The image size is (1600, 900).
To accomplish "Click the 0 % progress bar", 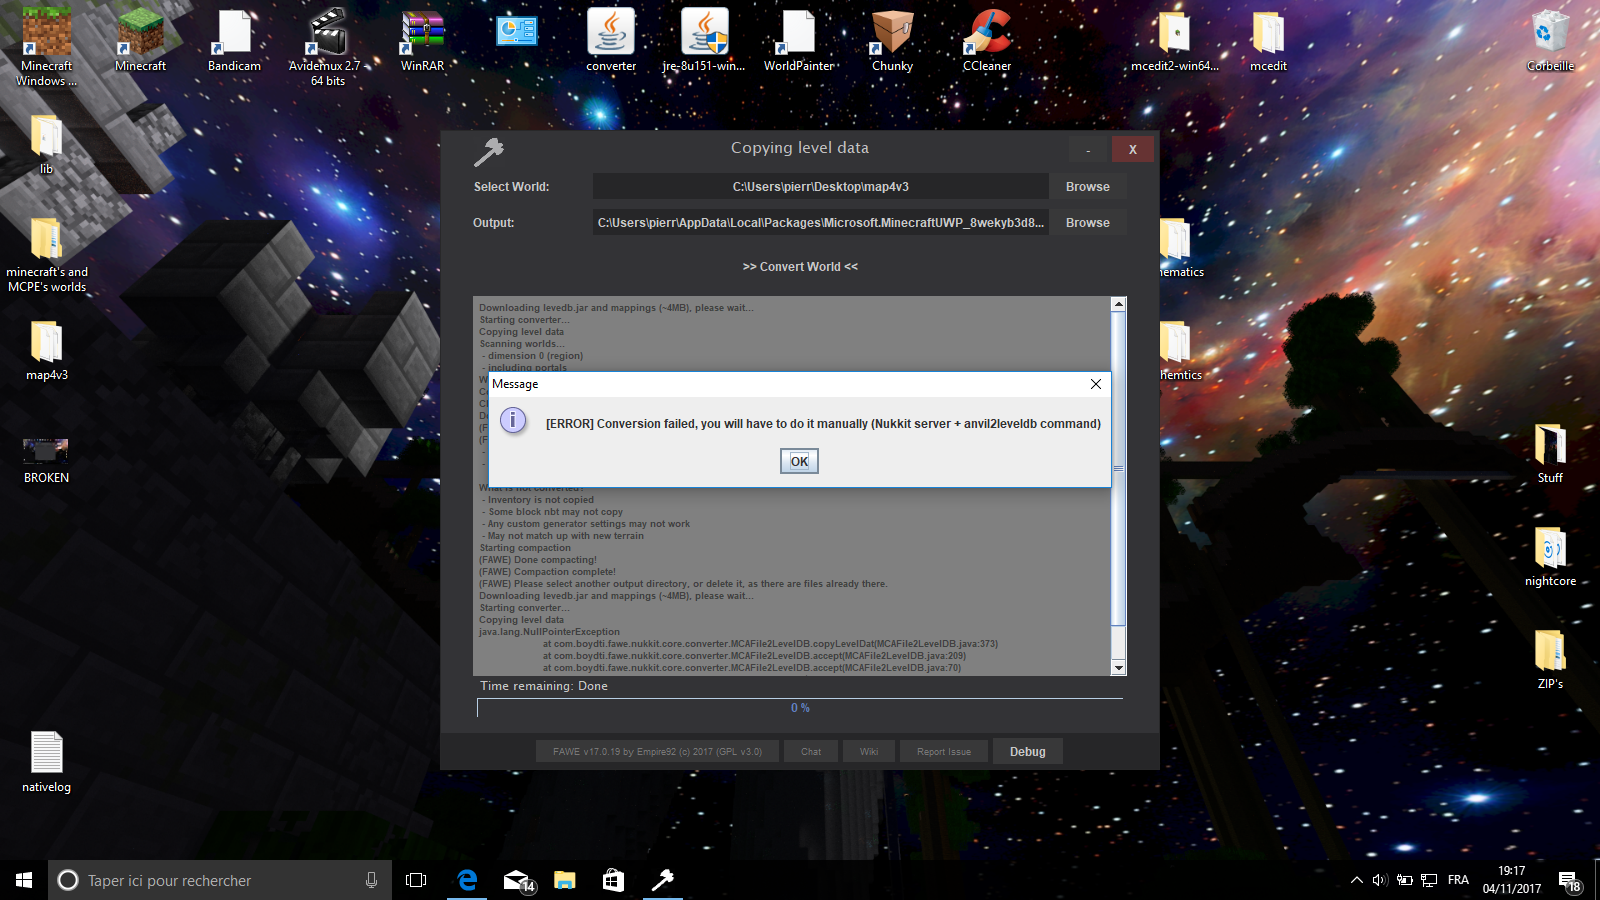I will [800, 708].
